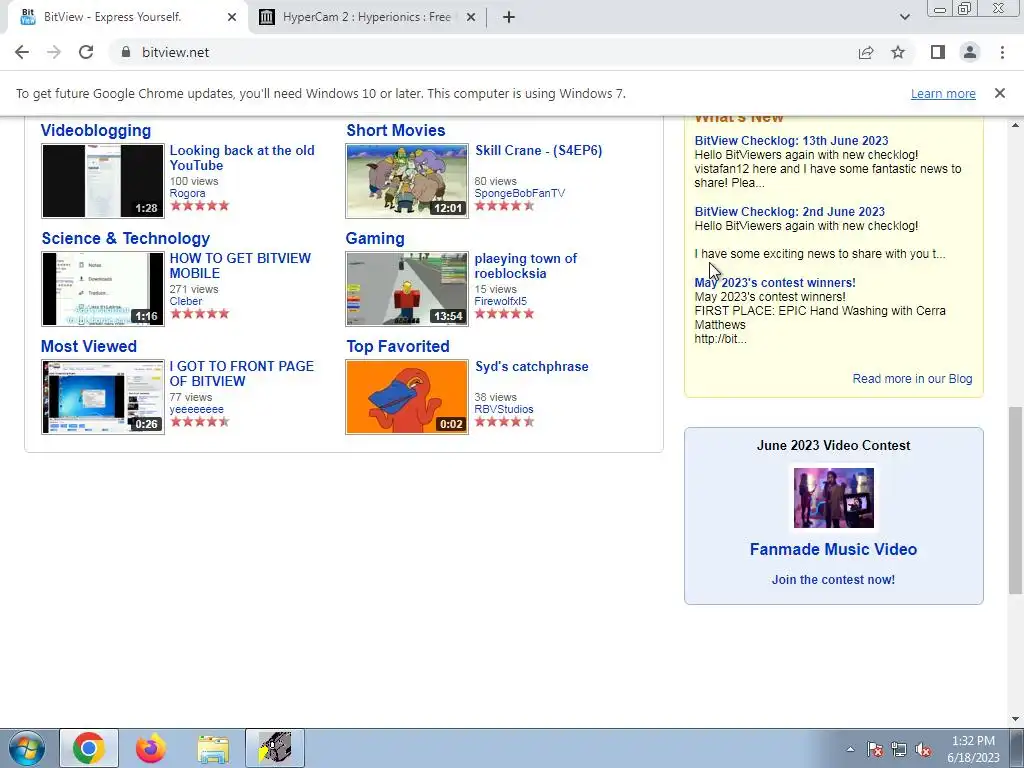Viewport: 1024px width, 768px height.
Task: Visit RBVStudios' channel
Action: pyautogui.click(x=504, y=409)
